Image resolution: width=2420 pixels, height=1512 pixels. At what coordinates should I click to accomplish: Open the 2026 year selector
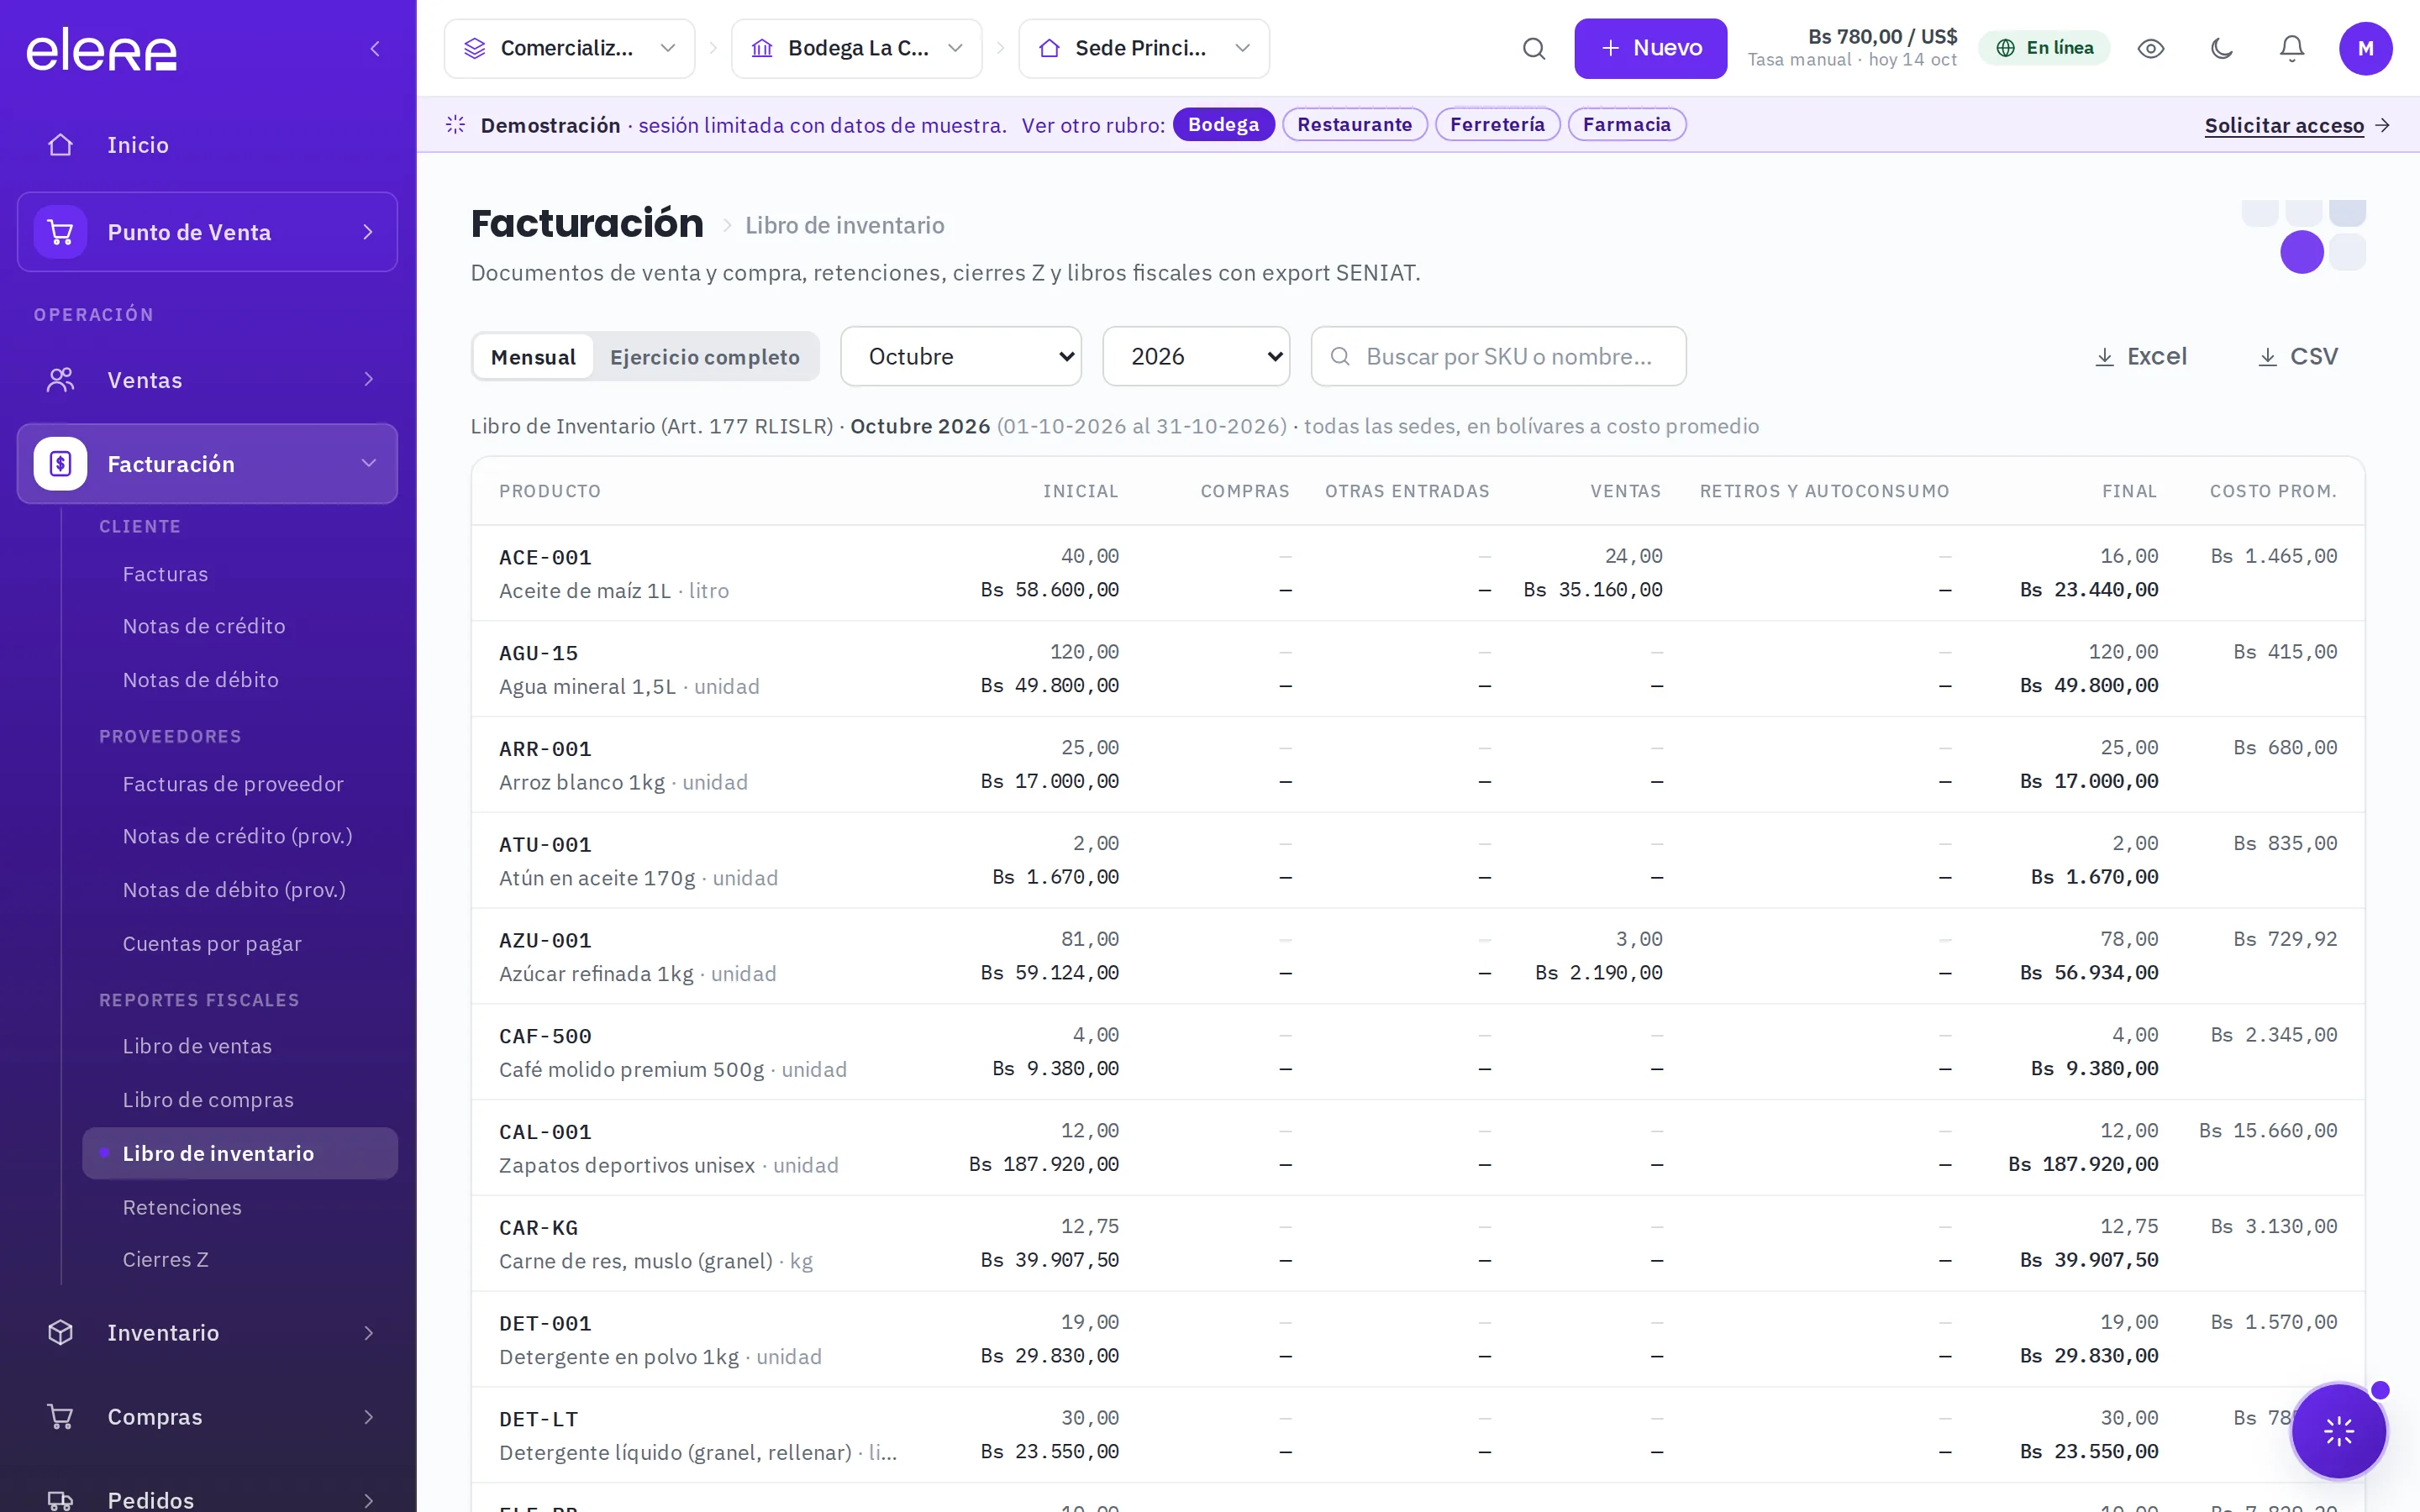(x=1196, y=357)
